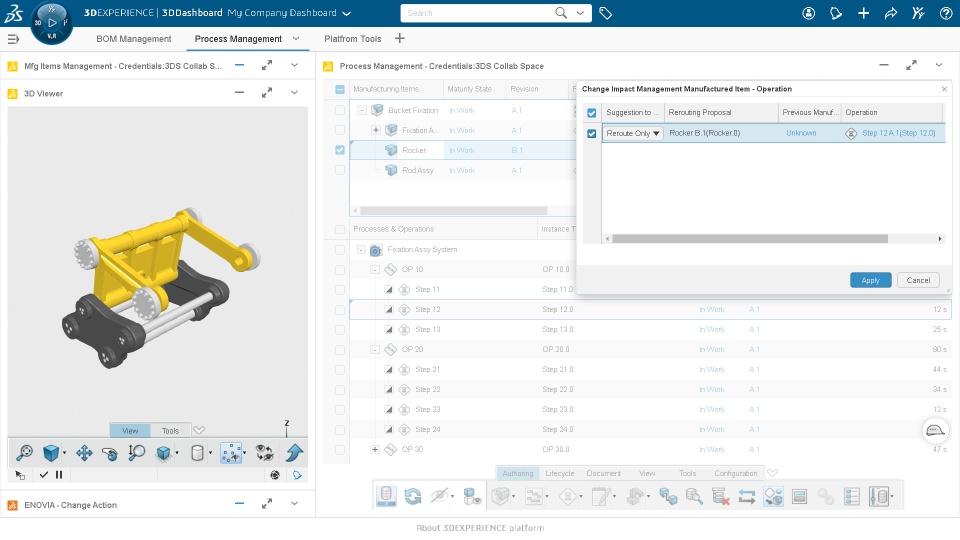Check the OP 10 row checkbox

click(x=340, y=269)
